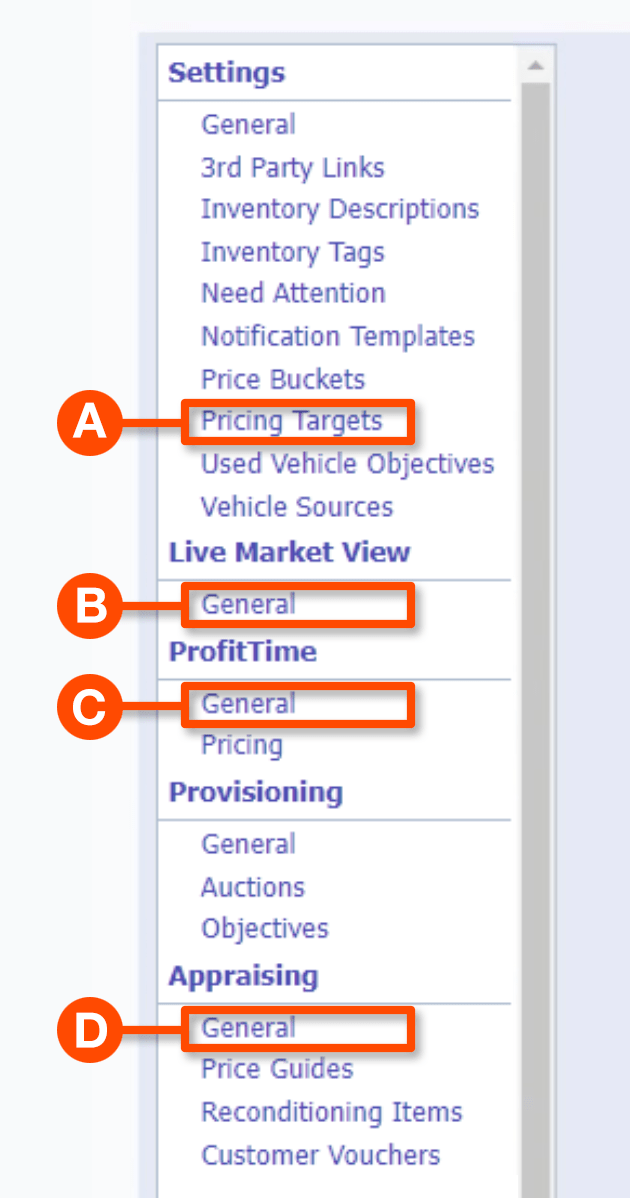Select Inventory Tags
630x1198 pixels.
point(292,252)
